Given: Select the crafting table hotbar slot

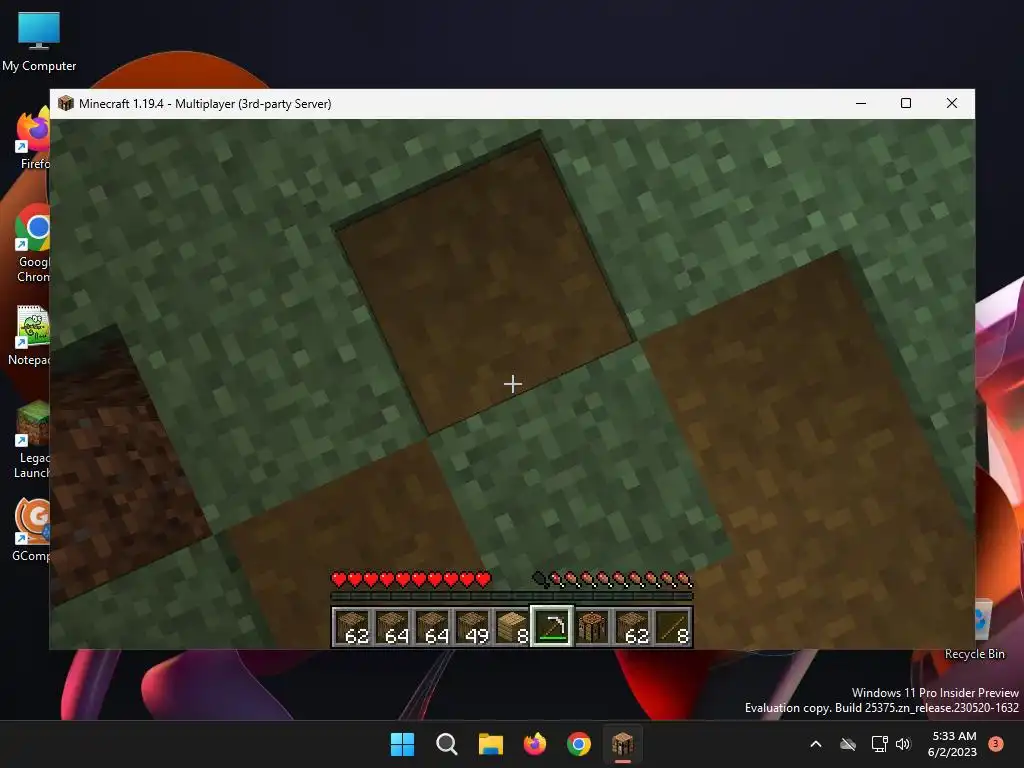Looking at the screenshot, I should point(592,626).
